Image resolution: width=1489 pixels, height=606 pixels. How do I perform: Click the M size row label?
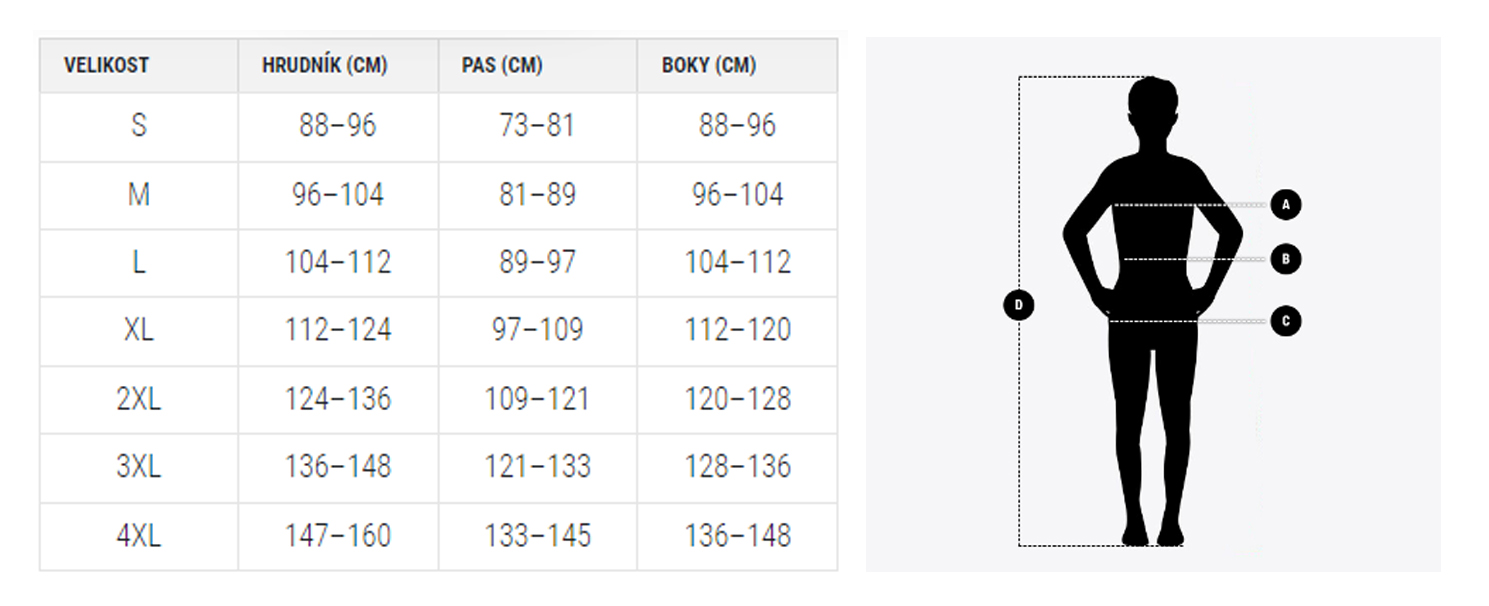click(139, 194)
